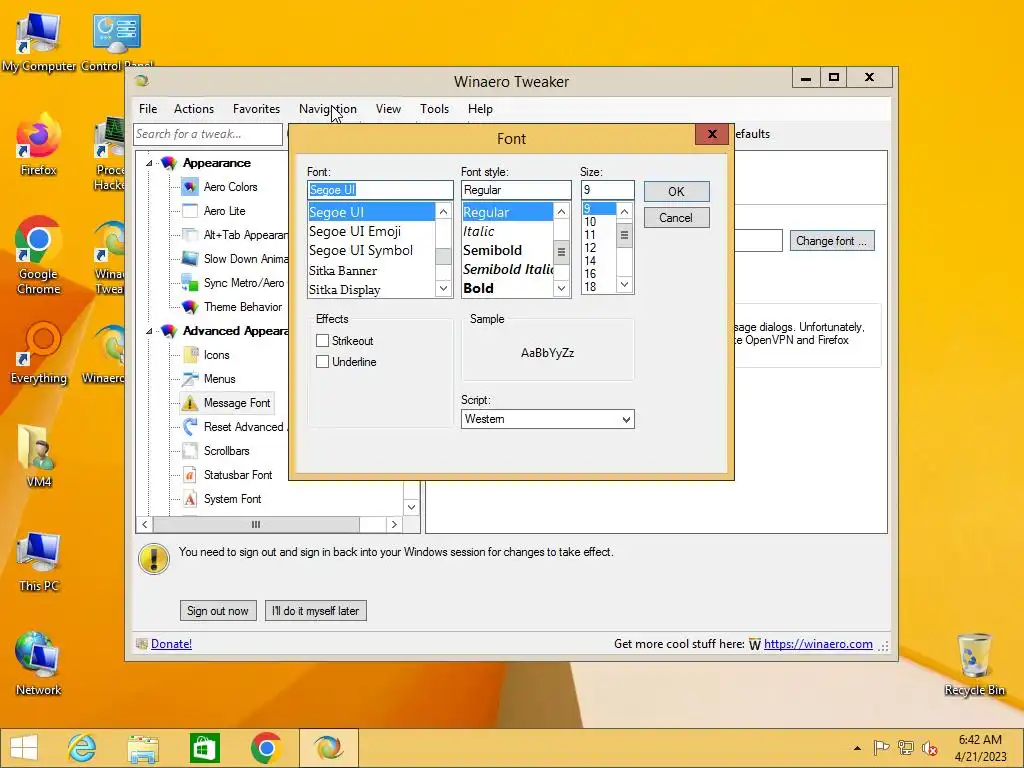The height and width of the screenshot is (768, 1024).
Task: Click the Message Font warning icon
Action: (x=189, y=403)
